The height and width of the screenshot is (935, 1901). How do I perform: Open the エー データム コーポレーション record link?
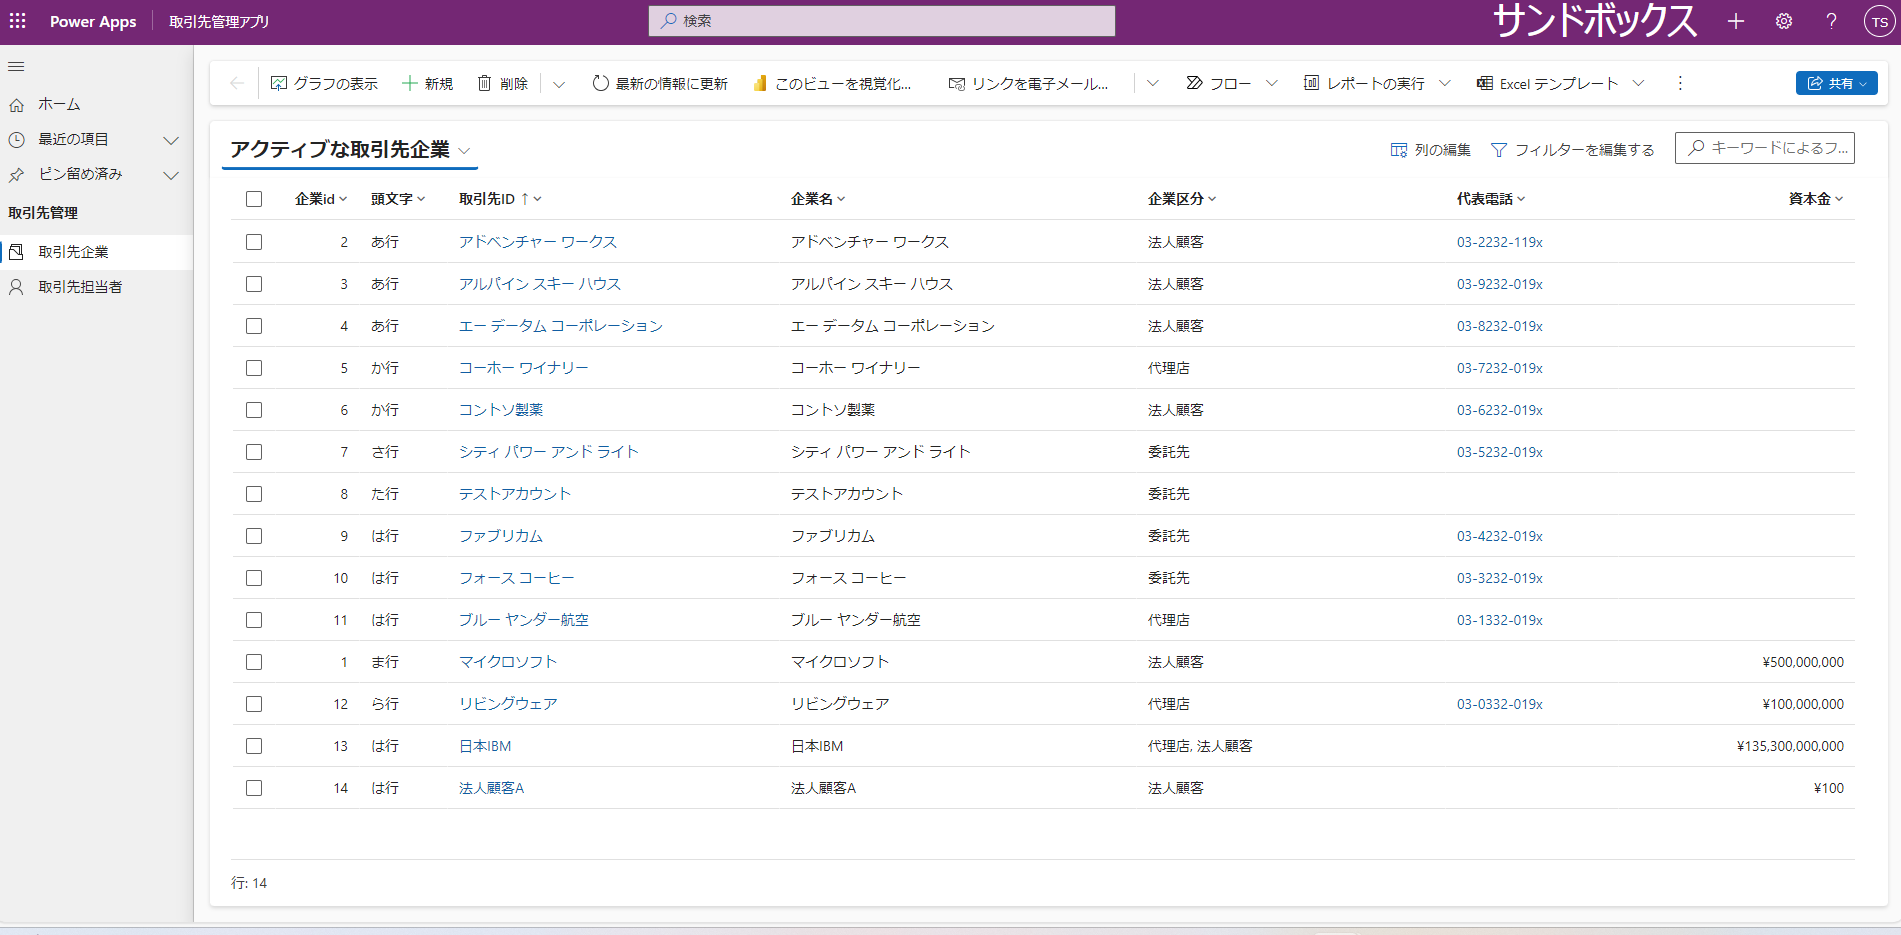tap(561, 326)
